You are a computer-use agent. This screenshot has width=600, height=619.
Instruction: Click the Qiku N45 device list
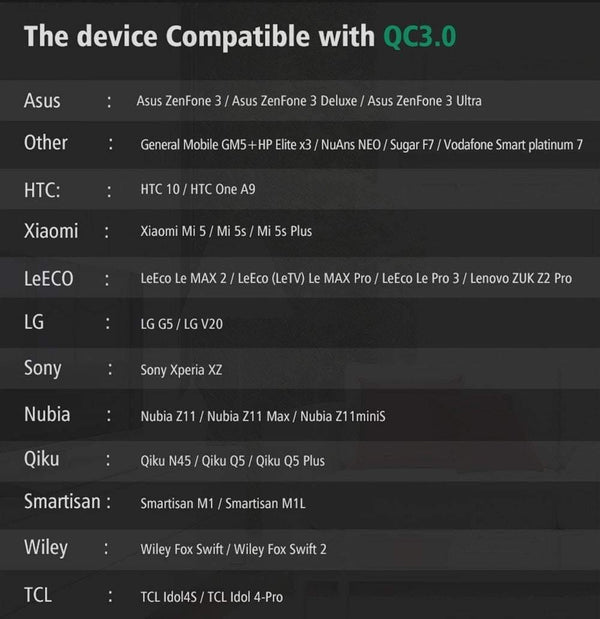[x=233, y=461]
